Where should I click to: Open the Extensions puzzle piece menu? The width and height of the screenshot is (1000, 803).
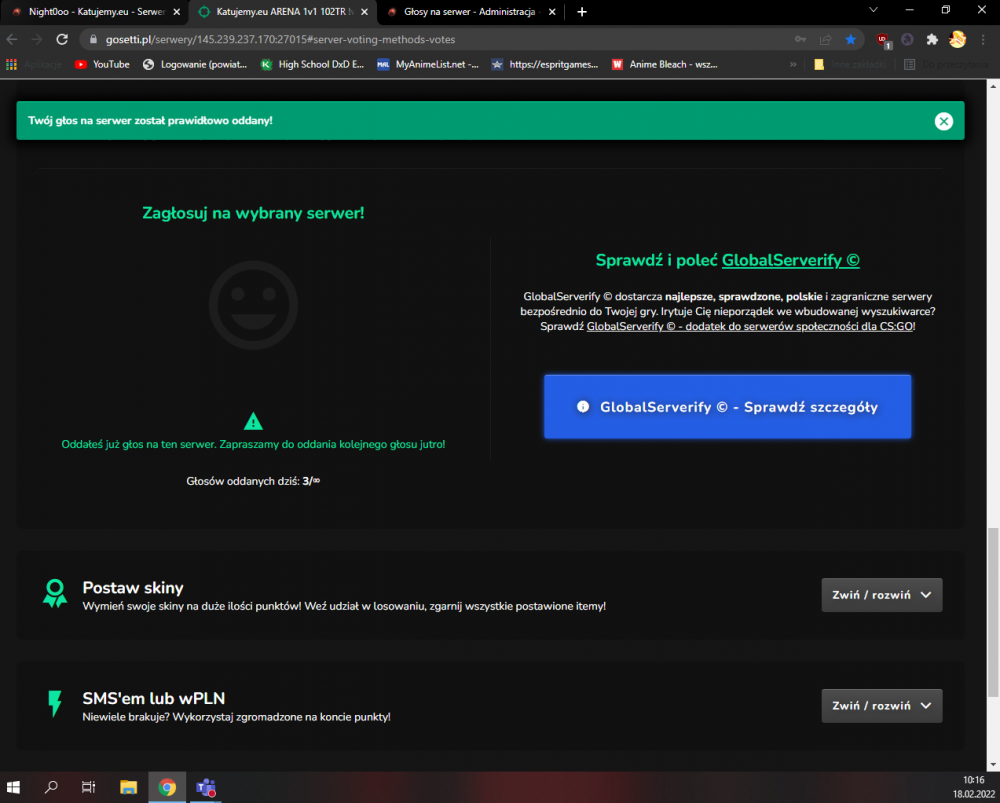[932, 40]
